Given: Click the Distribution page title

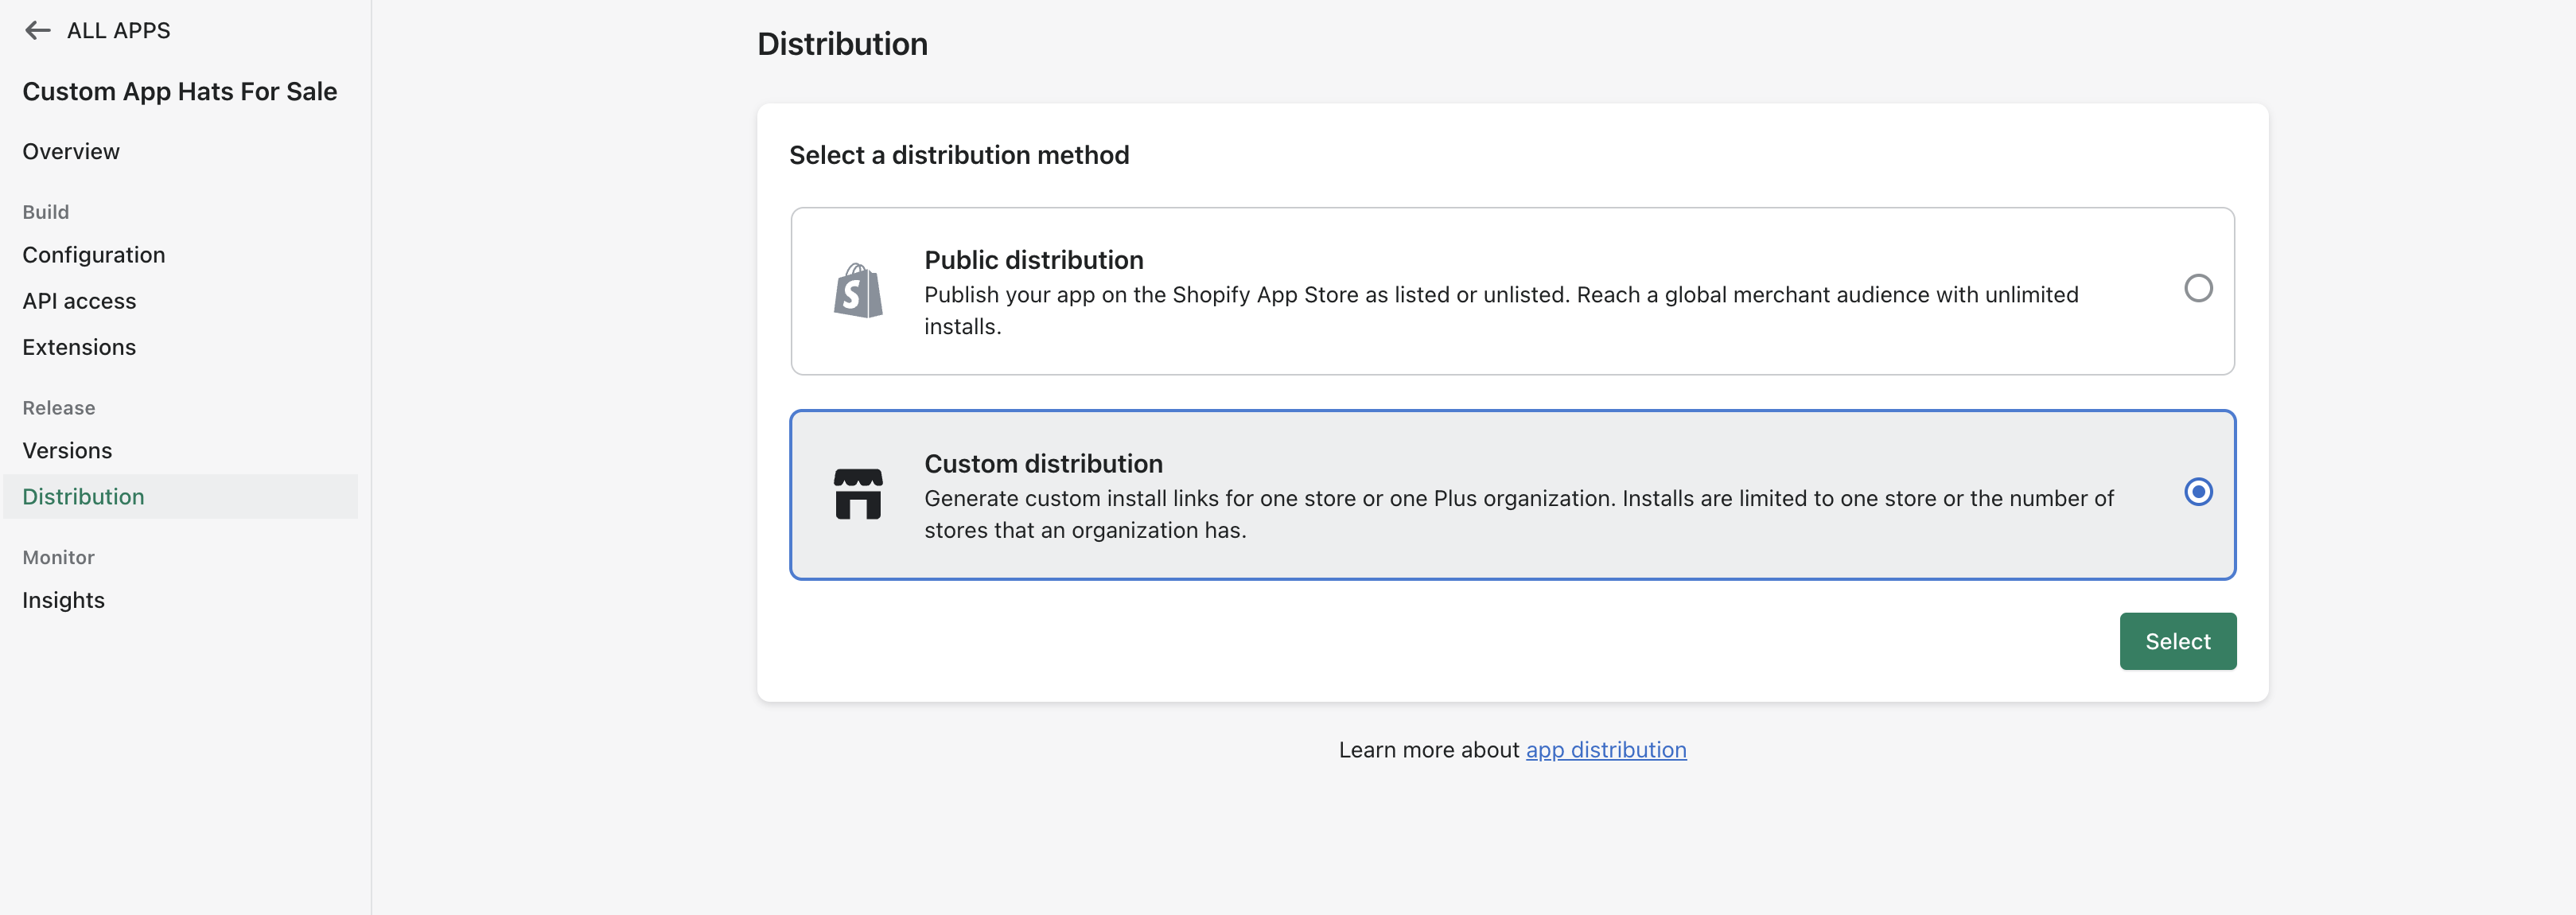Looking at the screenshot, I should tap(842, 44).
